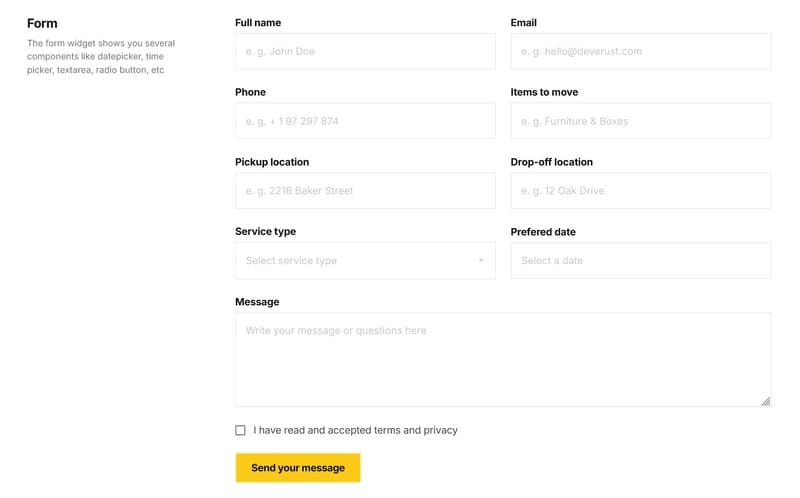Click the accepted terms and privacy label text

(x=355, y=430)
